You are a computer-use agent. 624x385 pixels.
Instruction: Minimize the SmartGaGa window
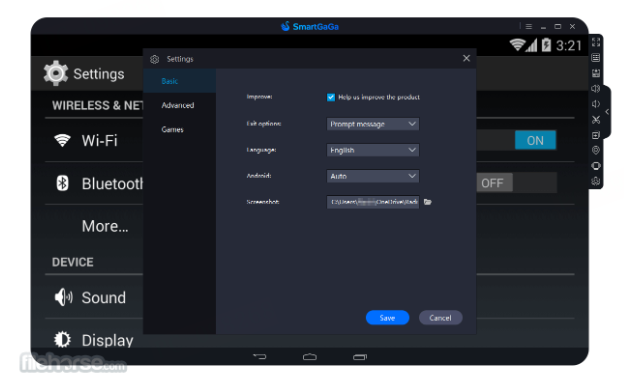tap(543, 27)
